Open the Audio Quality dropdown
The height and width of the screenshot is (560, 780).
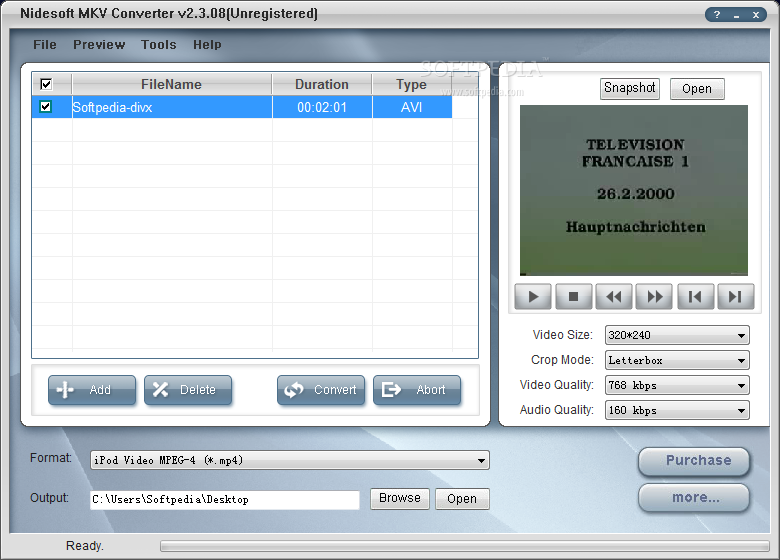(741, 410)
